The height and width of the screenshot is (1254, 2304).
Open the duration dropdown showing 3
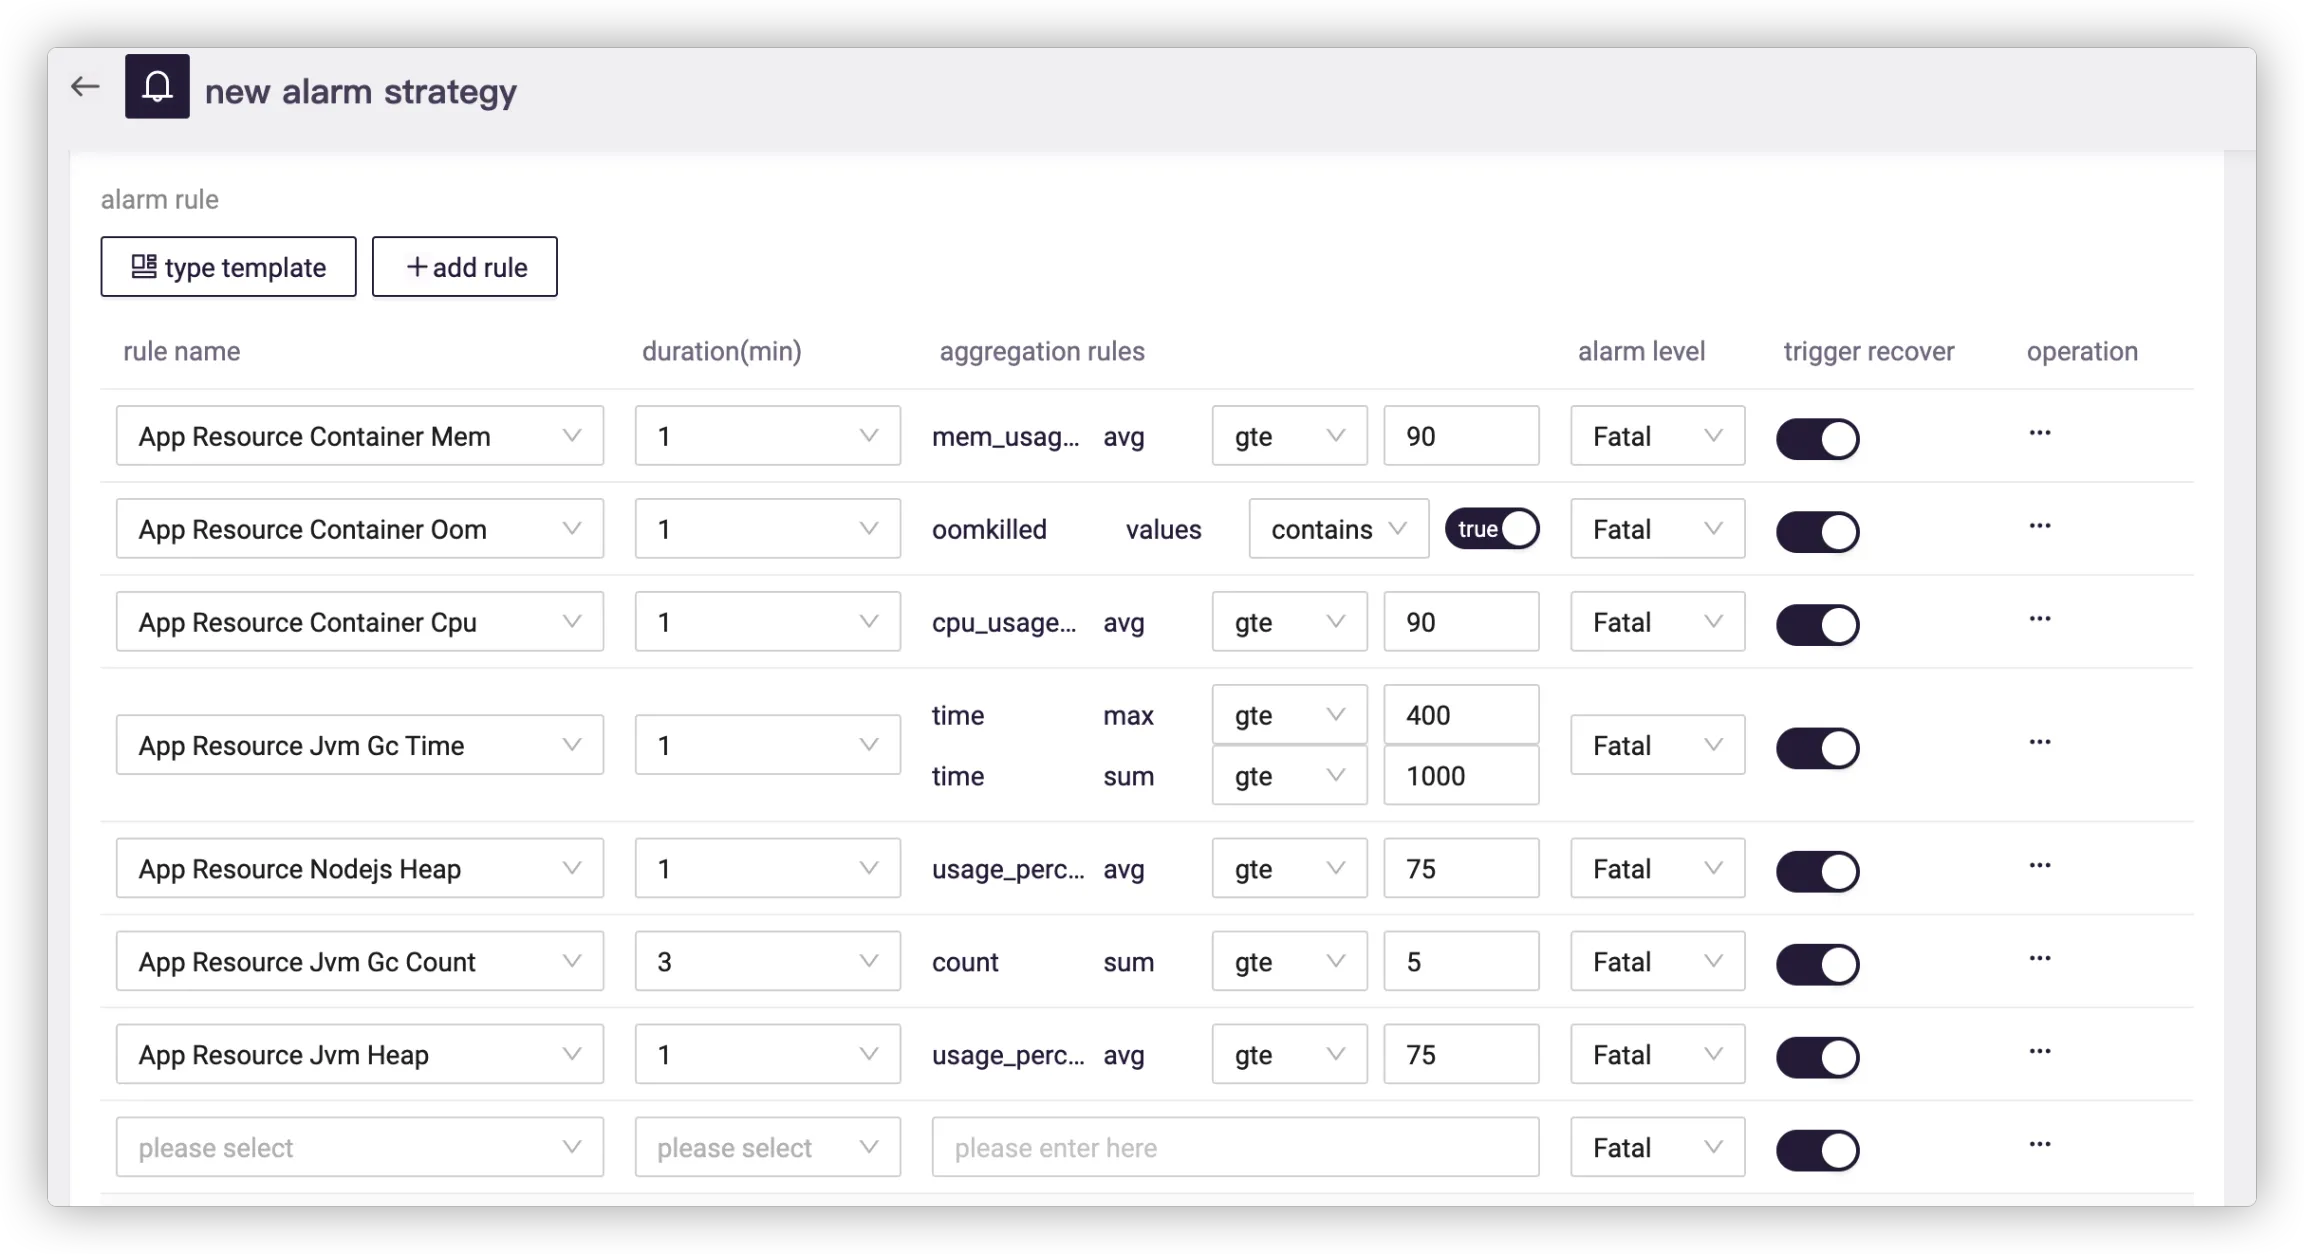pos(767,962)
